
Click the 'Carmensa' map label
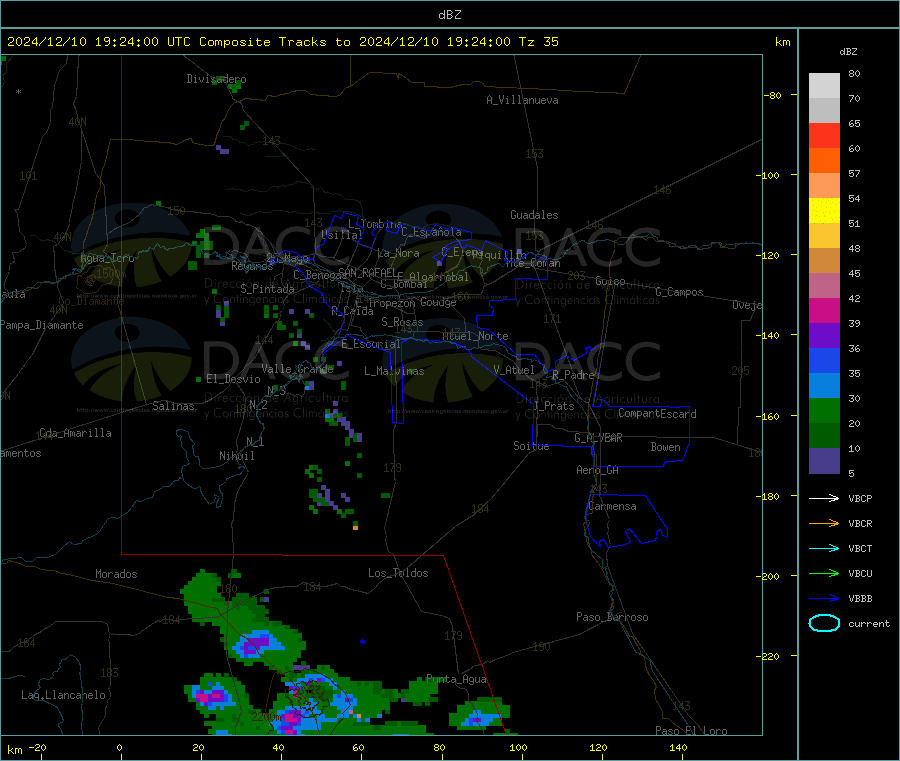612,506
